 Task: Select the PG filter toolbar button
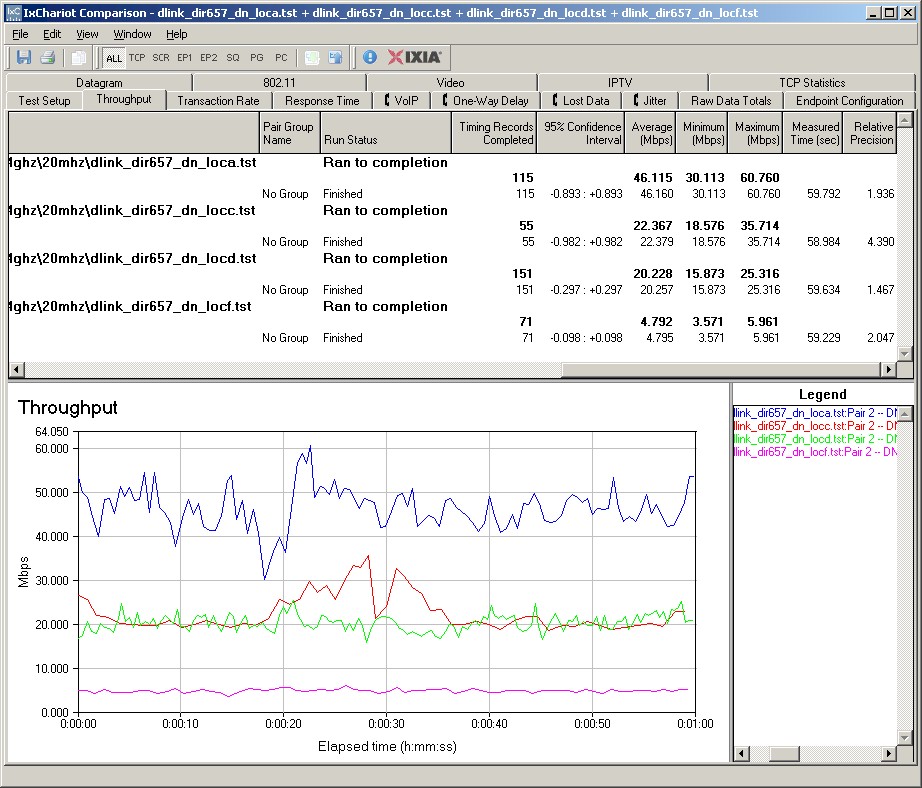point(257,58)
